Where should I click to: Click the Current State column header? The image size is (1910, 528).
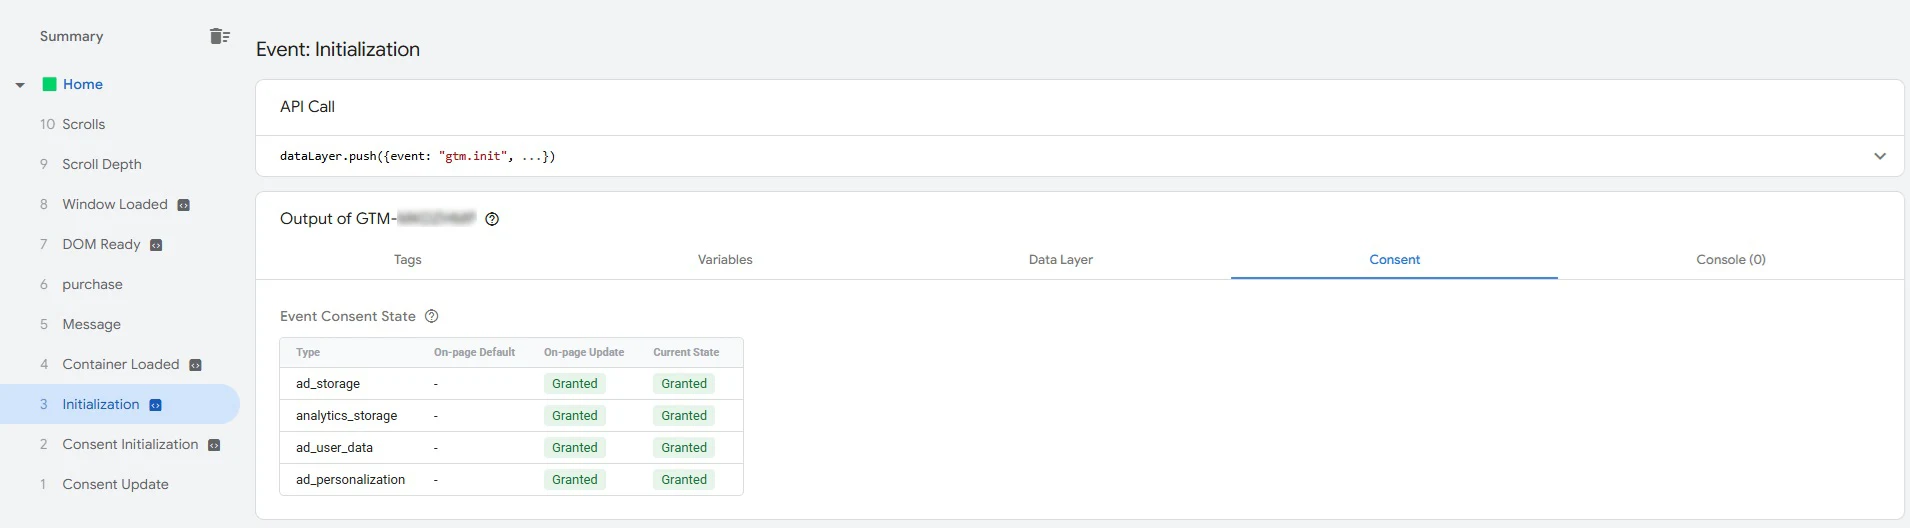pyautogui.click(x=686, y=352)
